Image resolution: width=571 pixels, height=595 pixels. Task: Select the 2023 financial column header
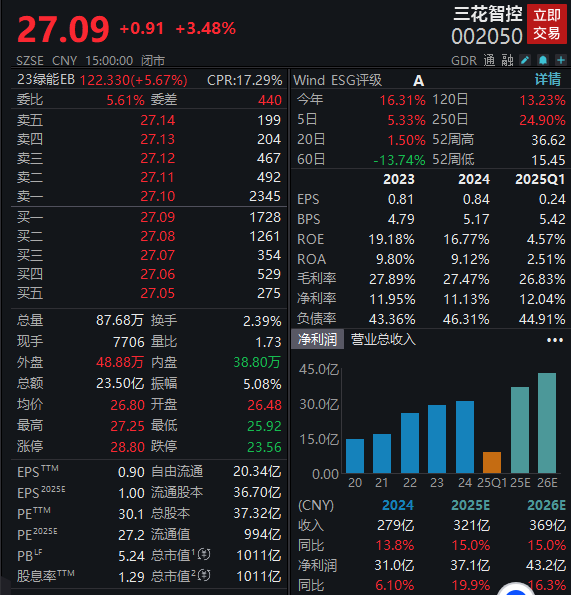coord(399,179)
